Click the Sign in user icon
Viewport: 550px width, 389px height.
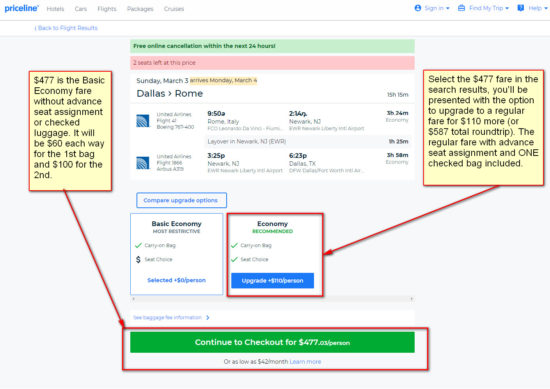point(418,8)
